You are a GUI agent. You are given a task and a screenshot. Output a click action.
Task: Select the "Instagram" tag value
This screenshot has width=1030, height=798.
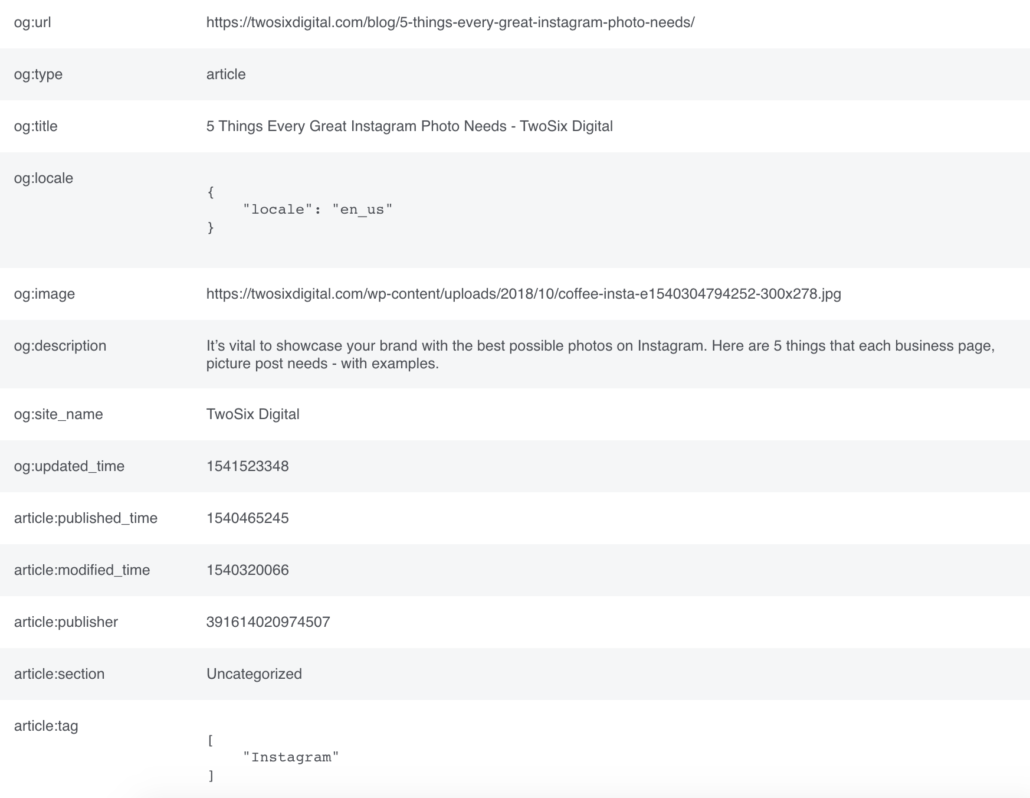(291, 757)
